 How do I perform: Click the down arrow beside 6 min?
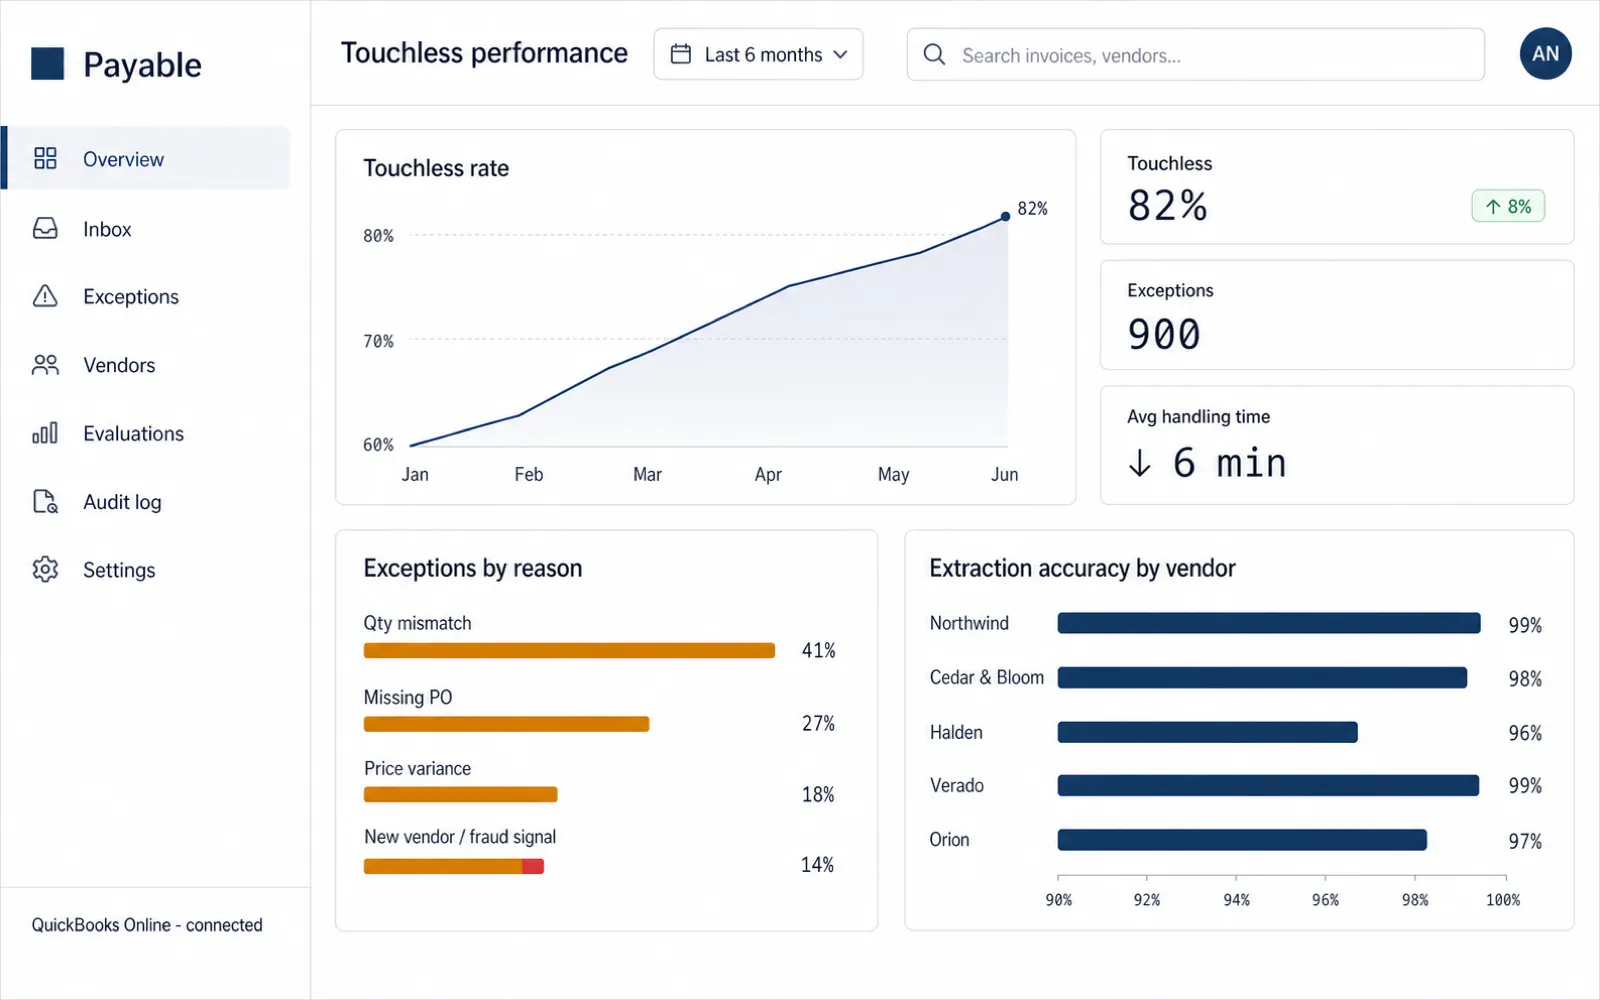pos(1139,463)
